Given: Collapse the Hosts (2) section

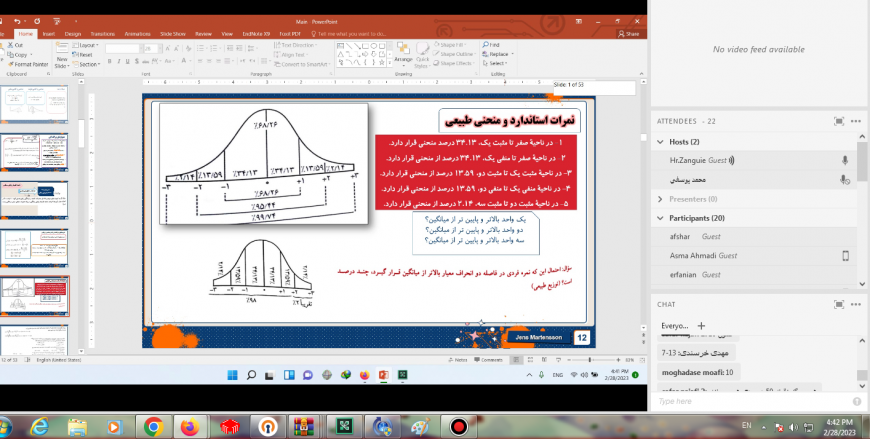Looking at the screenshot, I should (x=660, y=142).
